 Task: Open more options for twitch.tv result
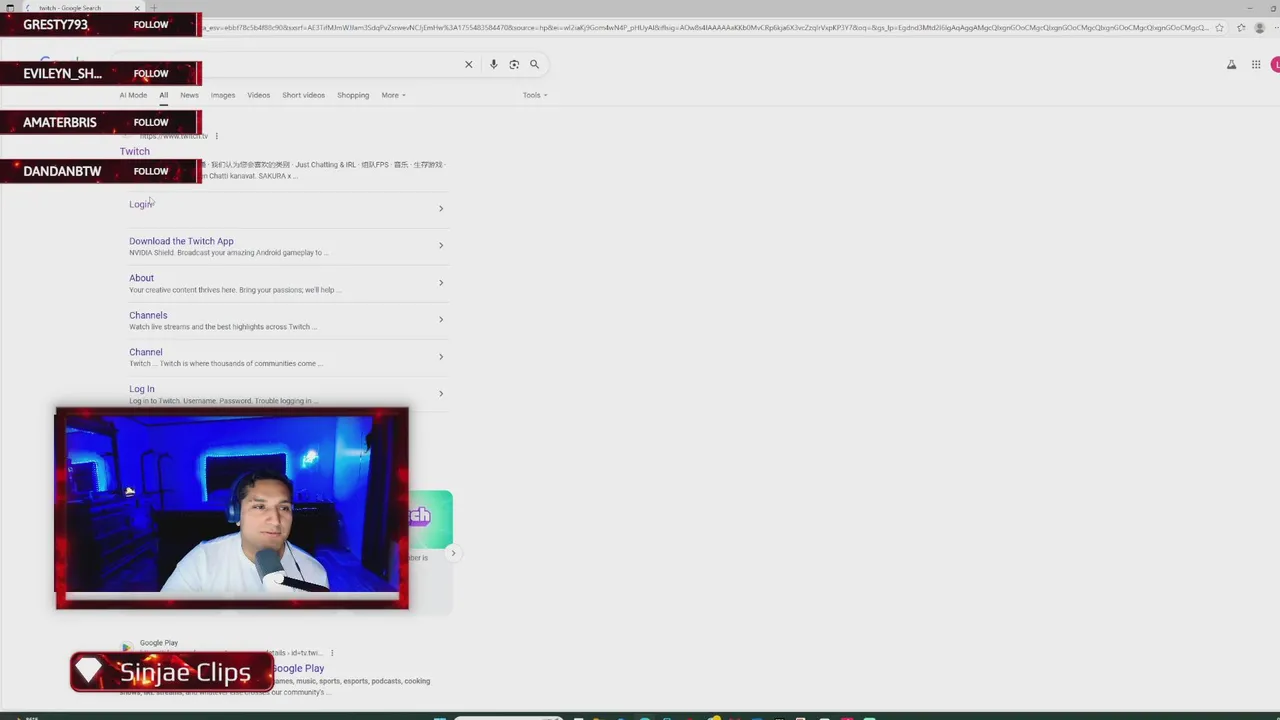(x=216, y=136)
